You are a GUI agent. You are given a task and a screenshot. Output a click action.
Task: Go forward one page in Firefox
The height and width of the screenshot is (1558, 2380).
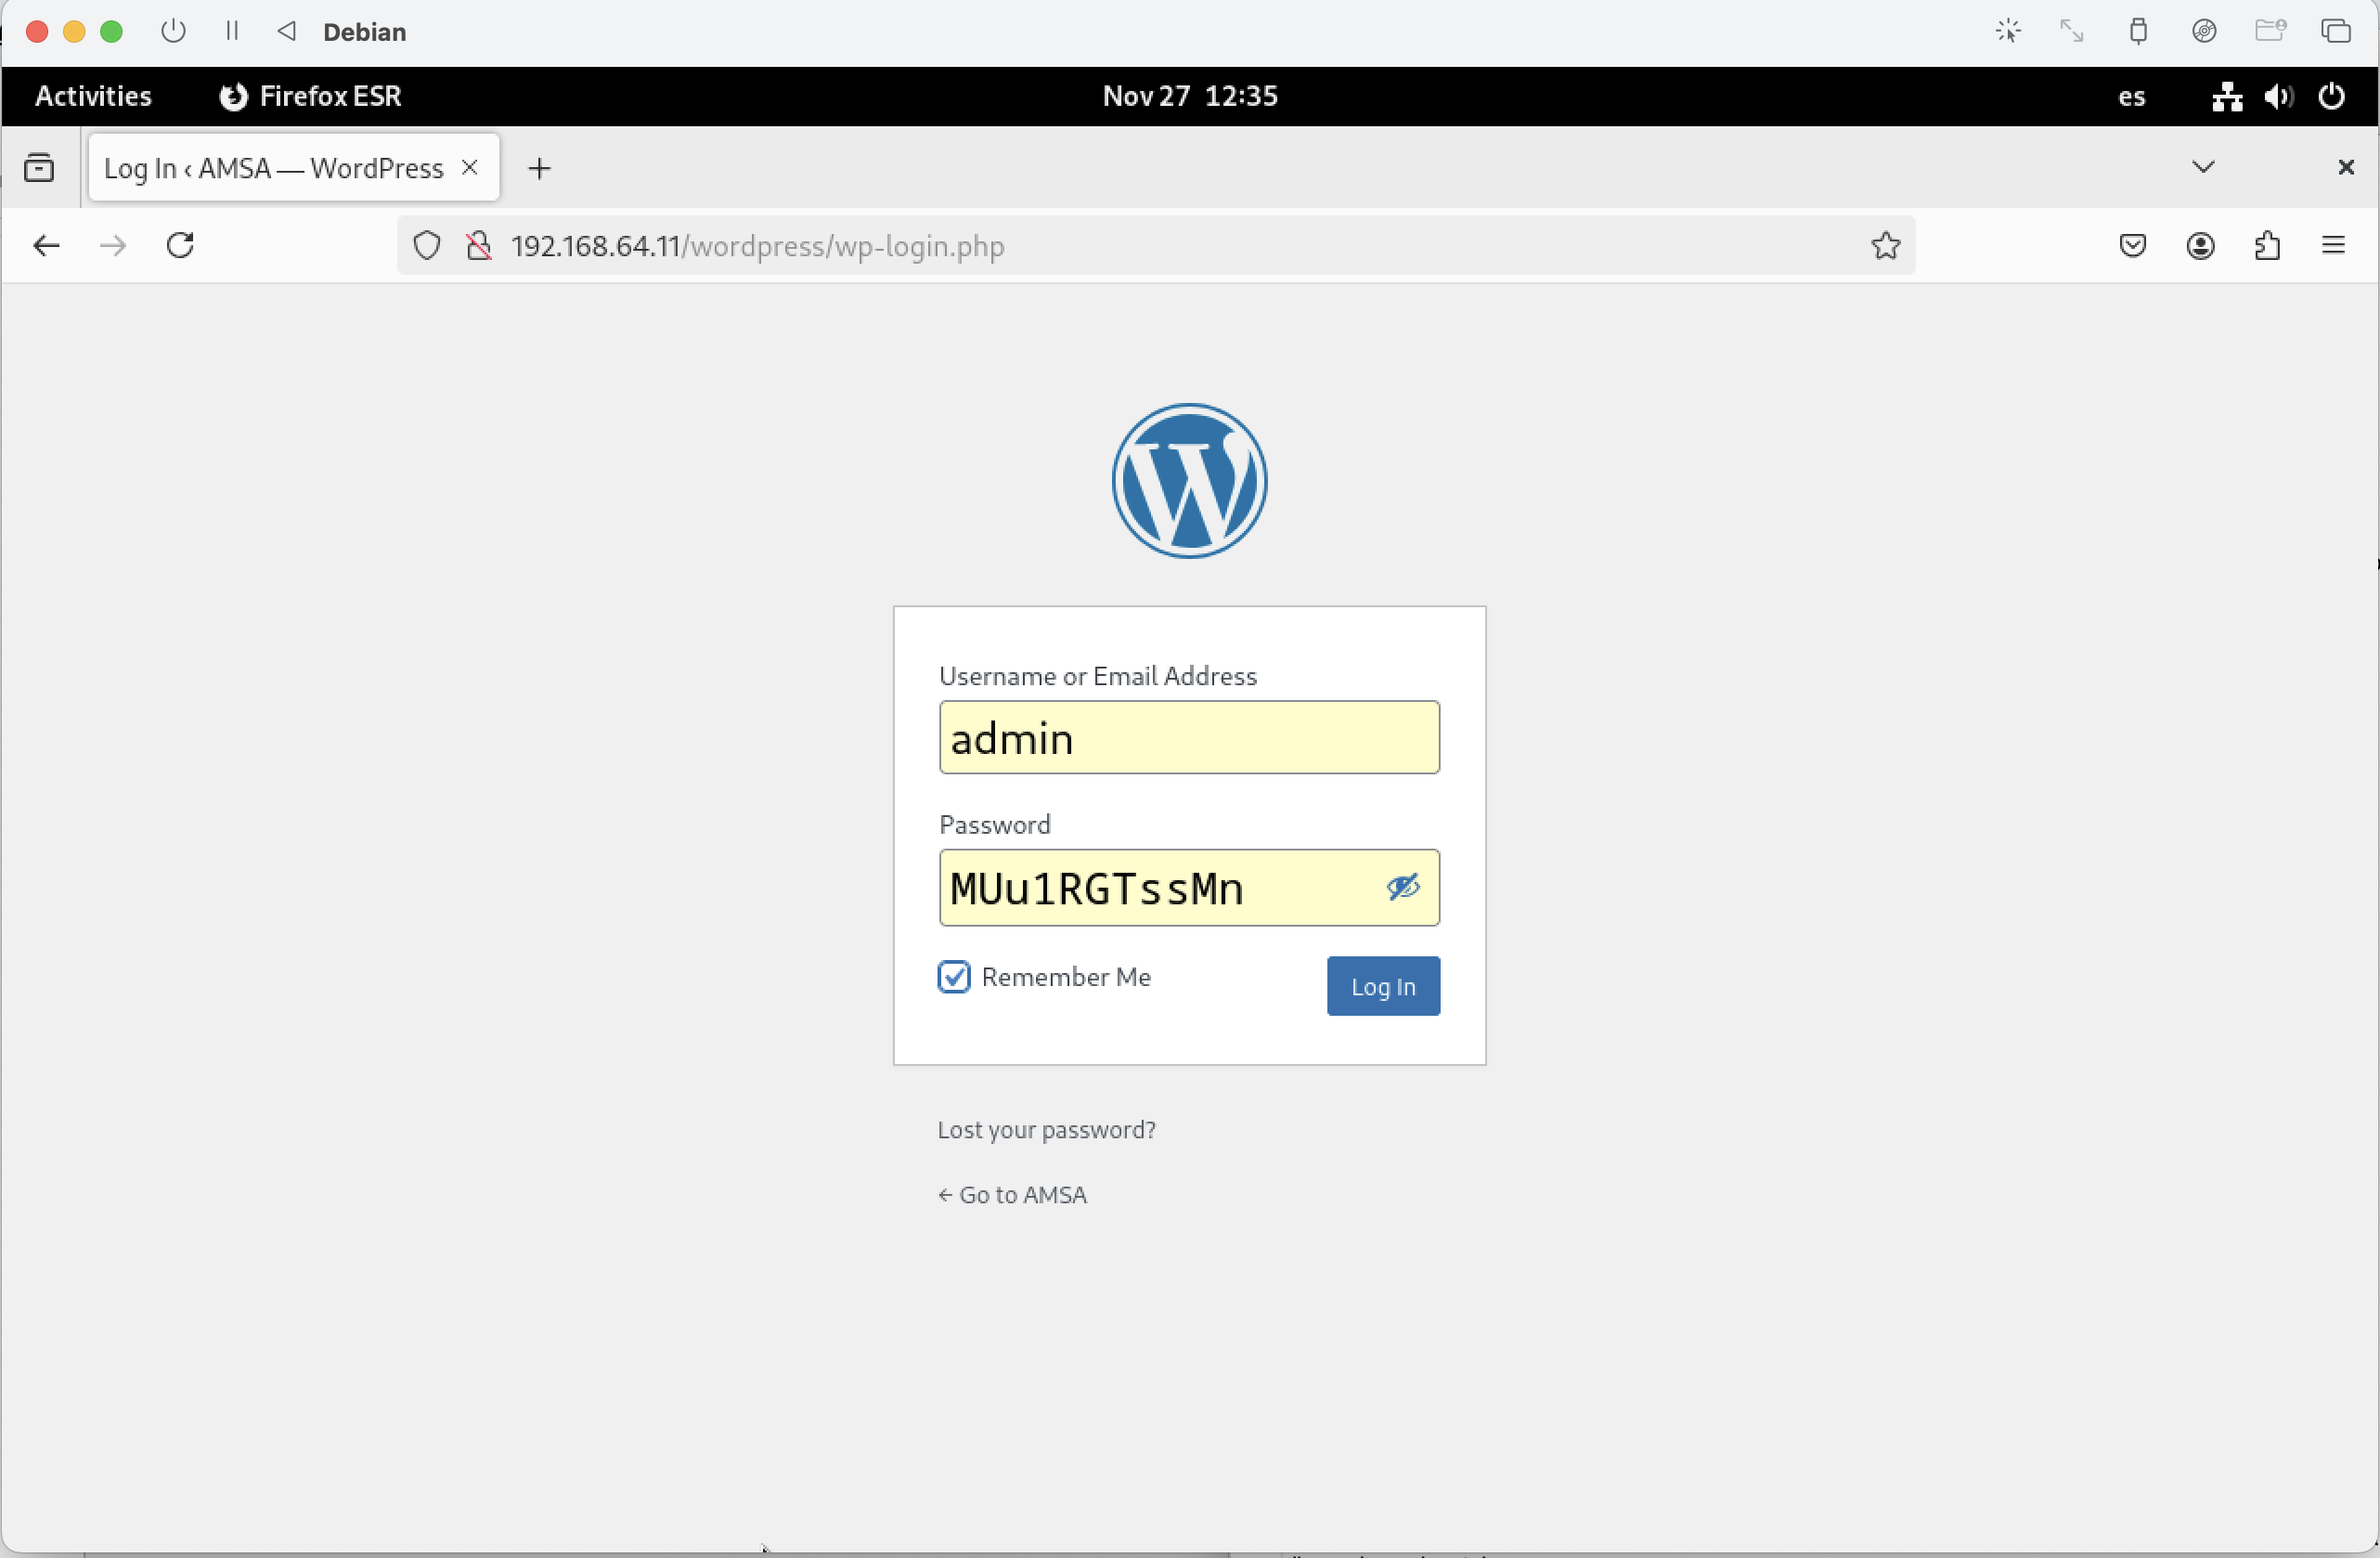pyautogui.click(x=113, y=246)
